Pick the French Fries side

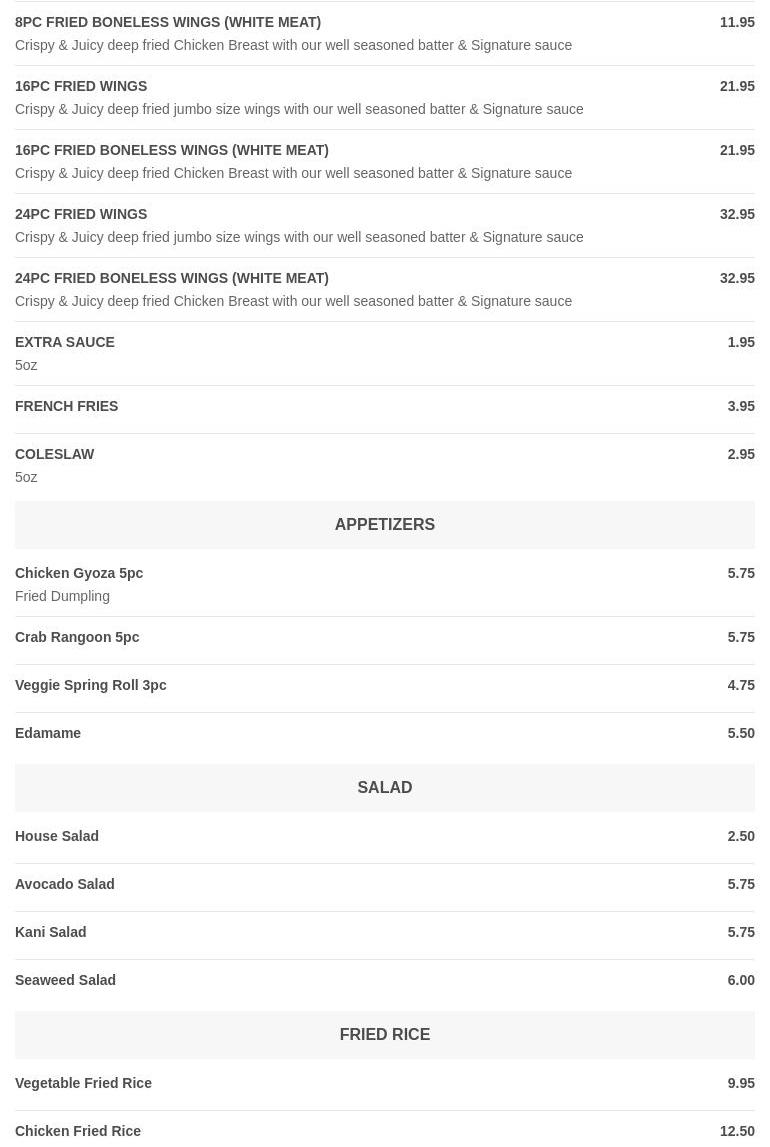[66, 406]
